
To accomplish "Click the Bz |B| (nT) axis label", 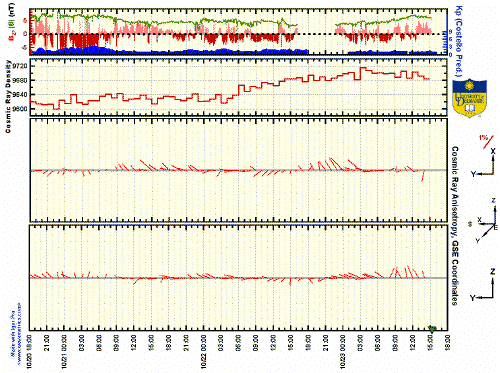I will tap(13, 22).
